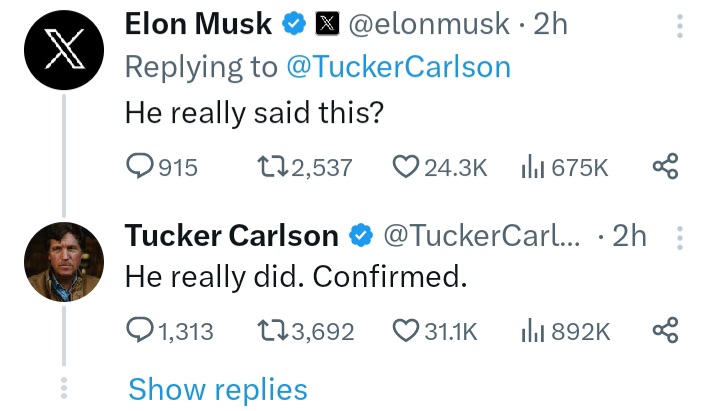720x411 pixels.
Task: Open more options menu on the second tweet
Action: [680, 238]
